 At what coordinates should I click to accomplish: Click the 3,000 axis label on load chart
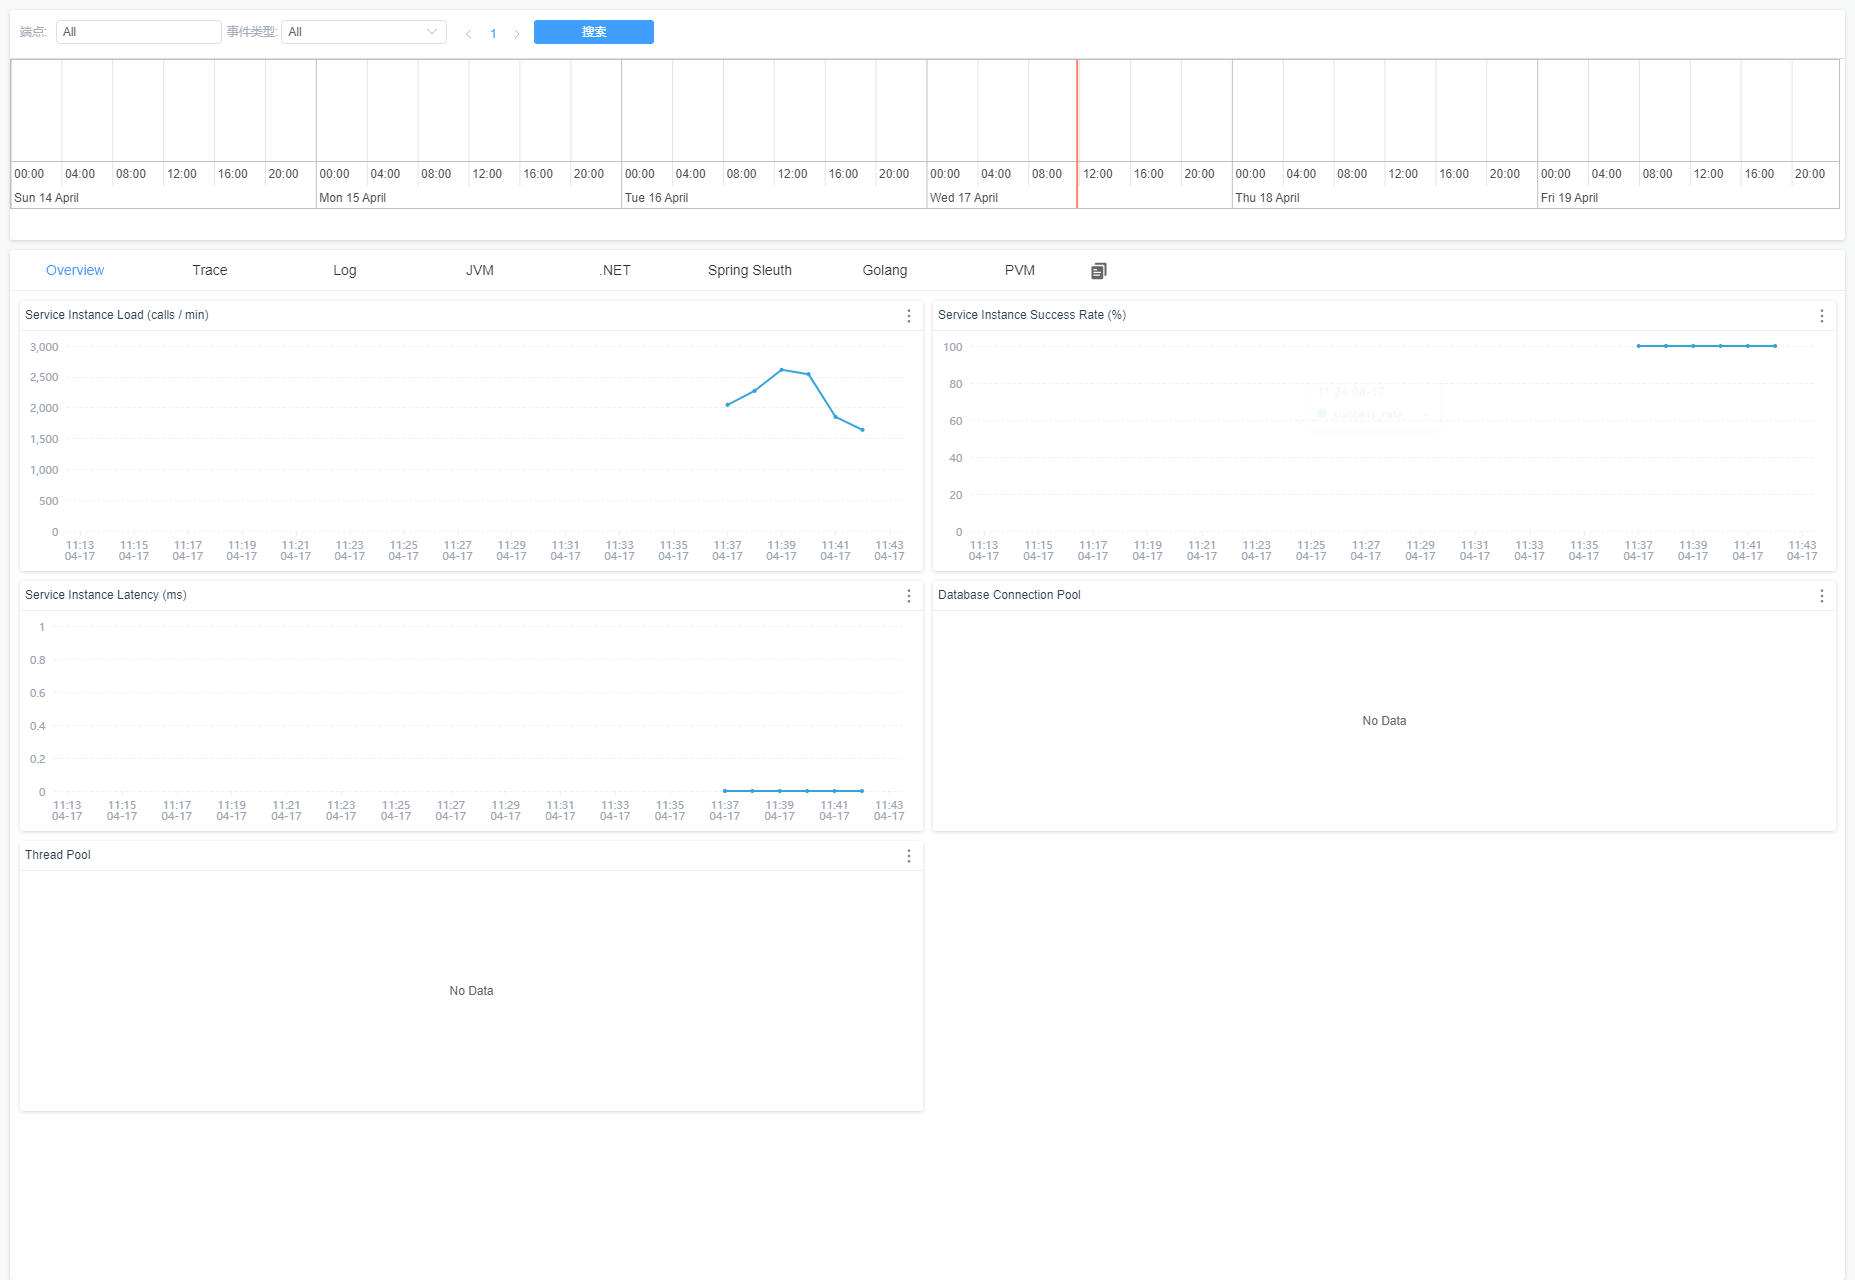(x=44, y=347)
